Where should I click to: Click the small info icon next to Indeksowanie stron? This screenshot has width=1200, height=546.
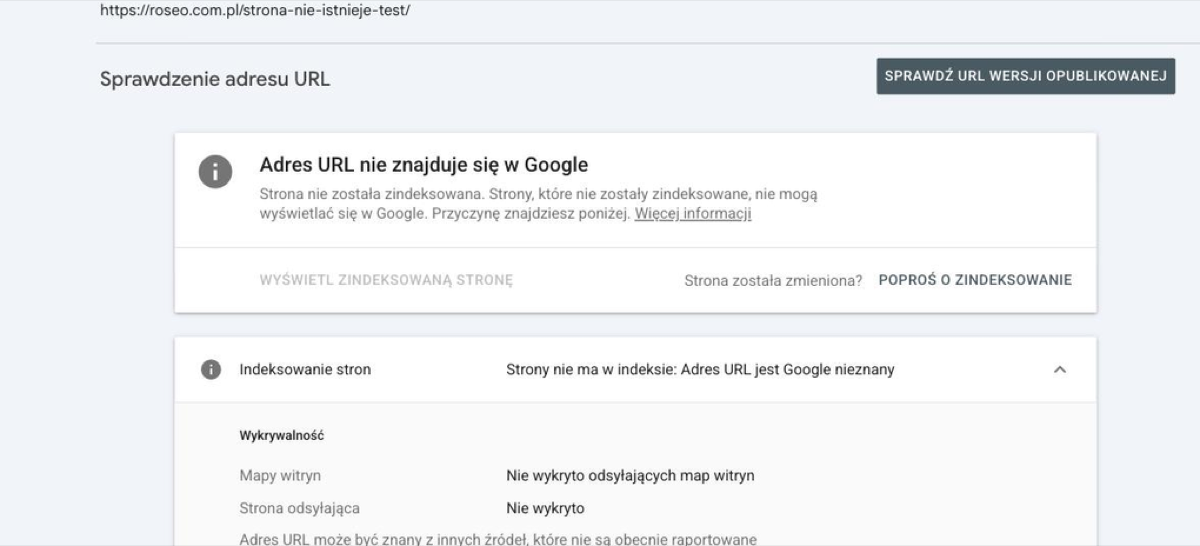211,370
